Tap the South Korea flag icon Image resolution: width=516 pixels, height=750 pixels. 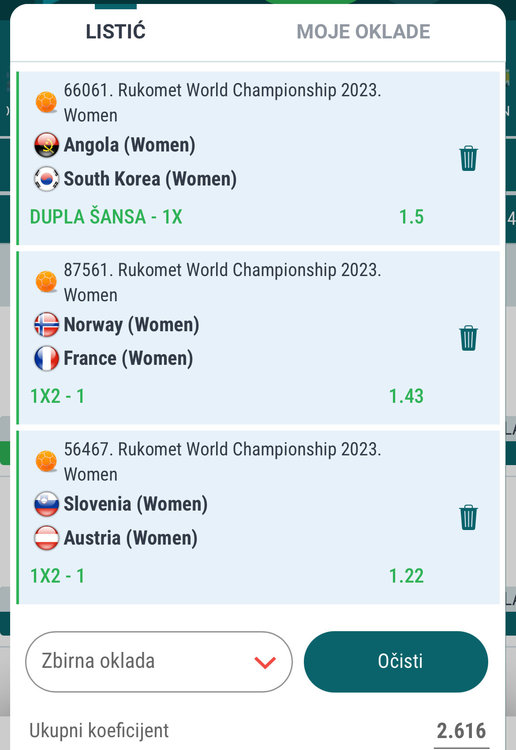46,179
